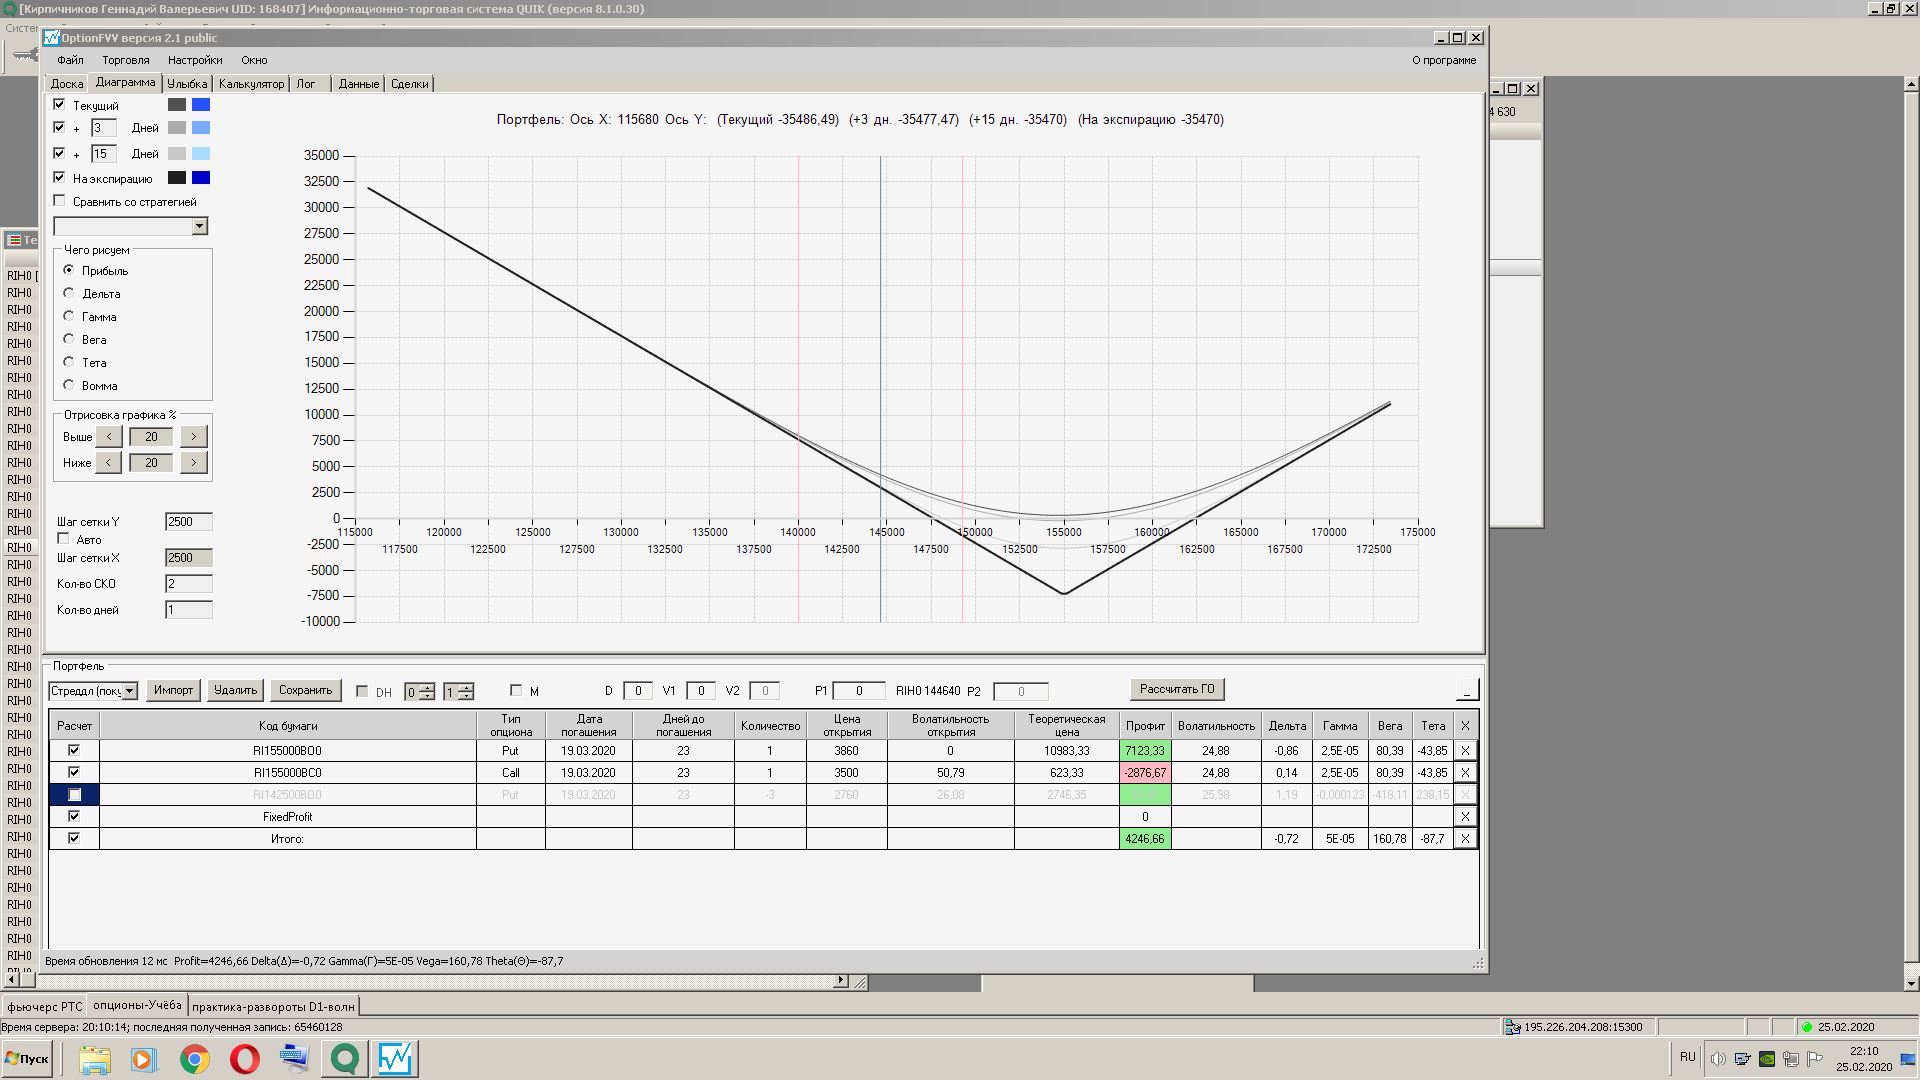The image size is (1920, 1080).
Task: Increase the DH spinner value
Action: tap(427, 687)
